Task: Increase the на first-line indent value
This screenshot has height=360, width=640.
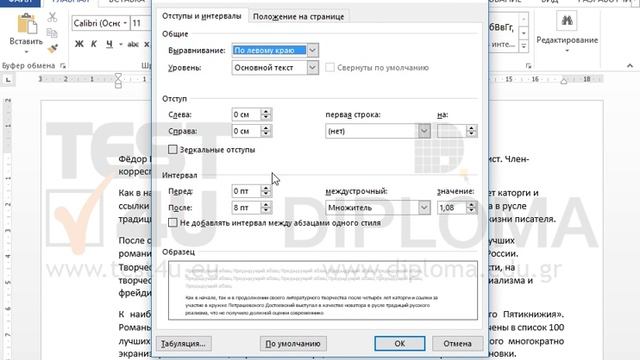Action: [x=472, y=128]
